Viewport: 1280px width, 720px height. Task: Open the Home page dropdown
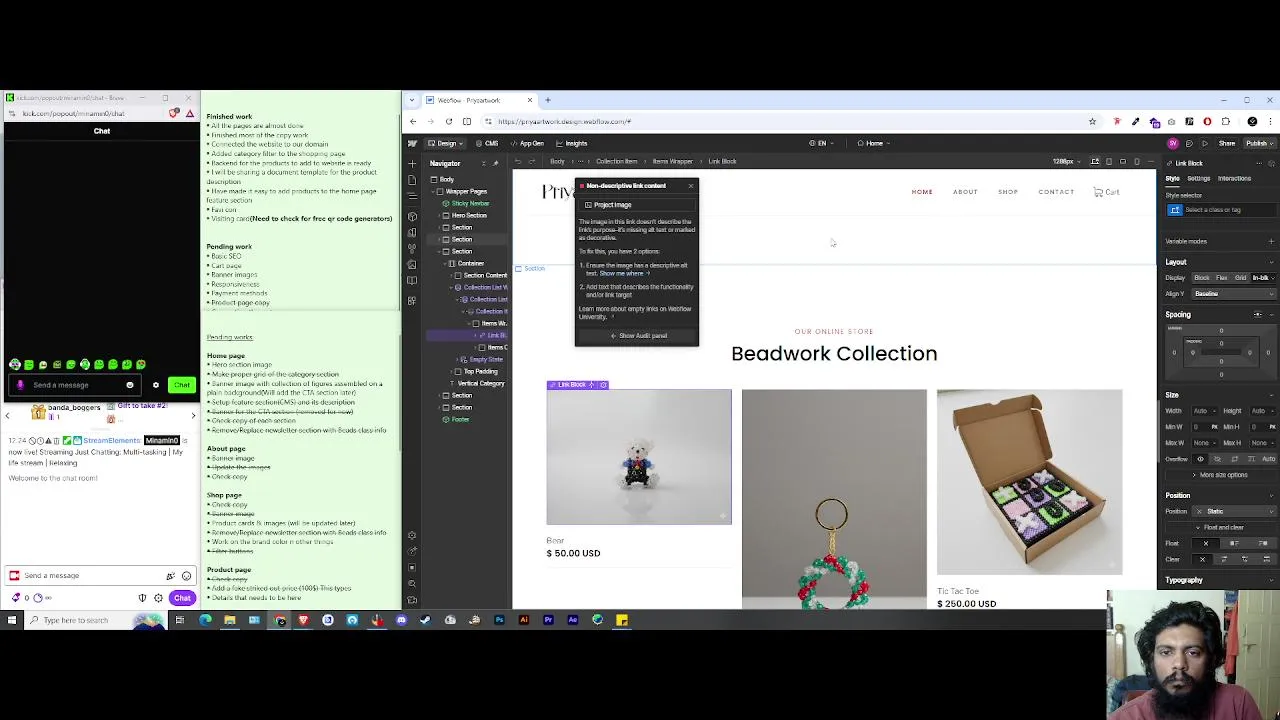pyautogui.click(x=873, y=143)
